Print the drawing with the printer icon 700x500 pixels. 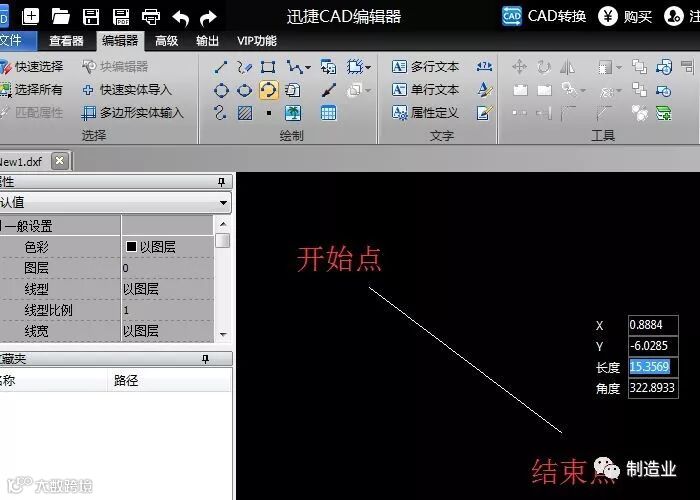(x=151, y=17)
